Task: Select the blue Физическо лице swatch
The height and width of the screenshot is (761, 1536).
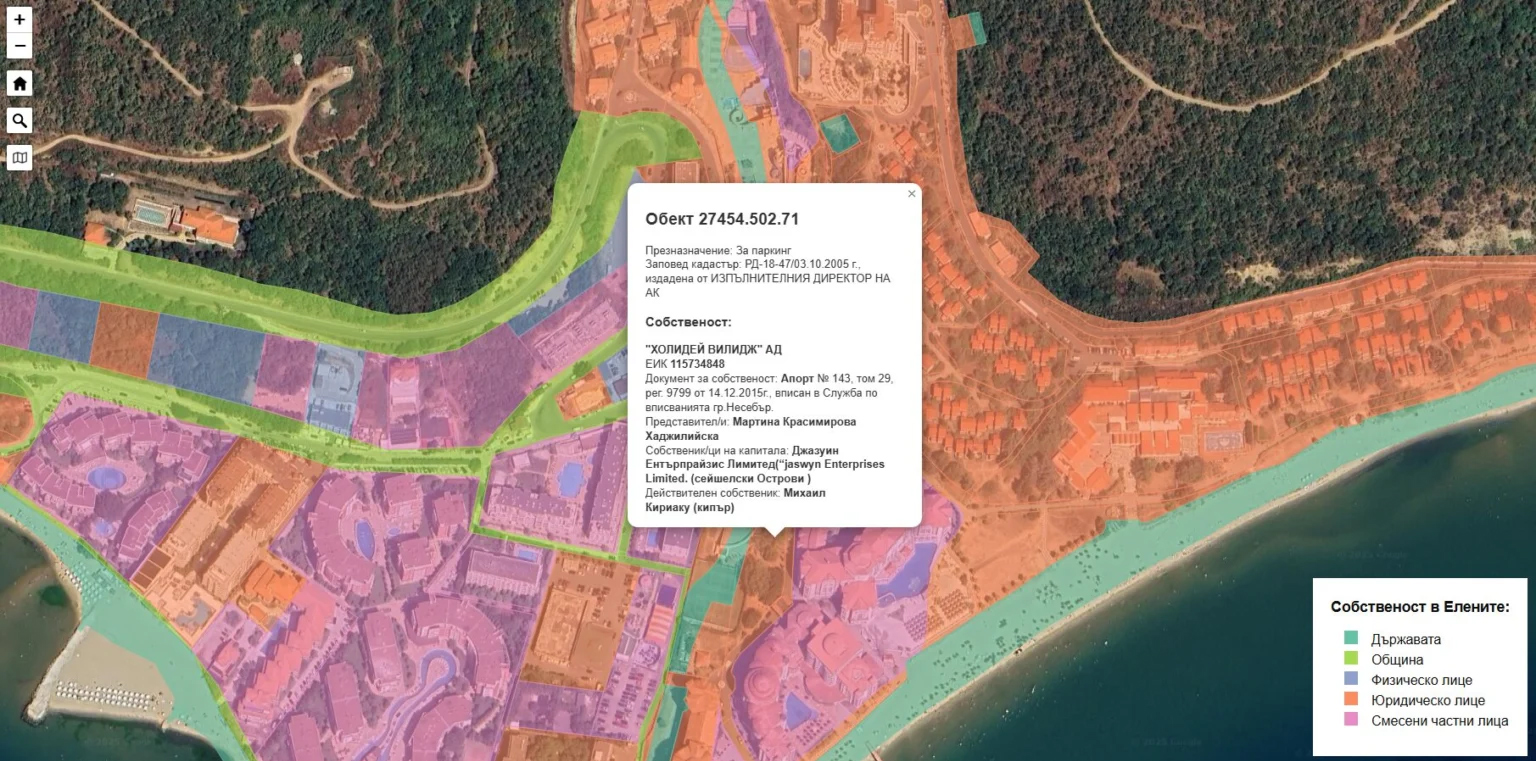Action: tap(1351, 680)
